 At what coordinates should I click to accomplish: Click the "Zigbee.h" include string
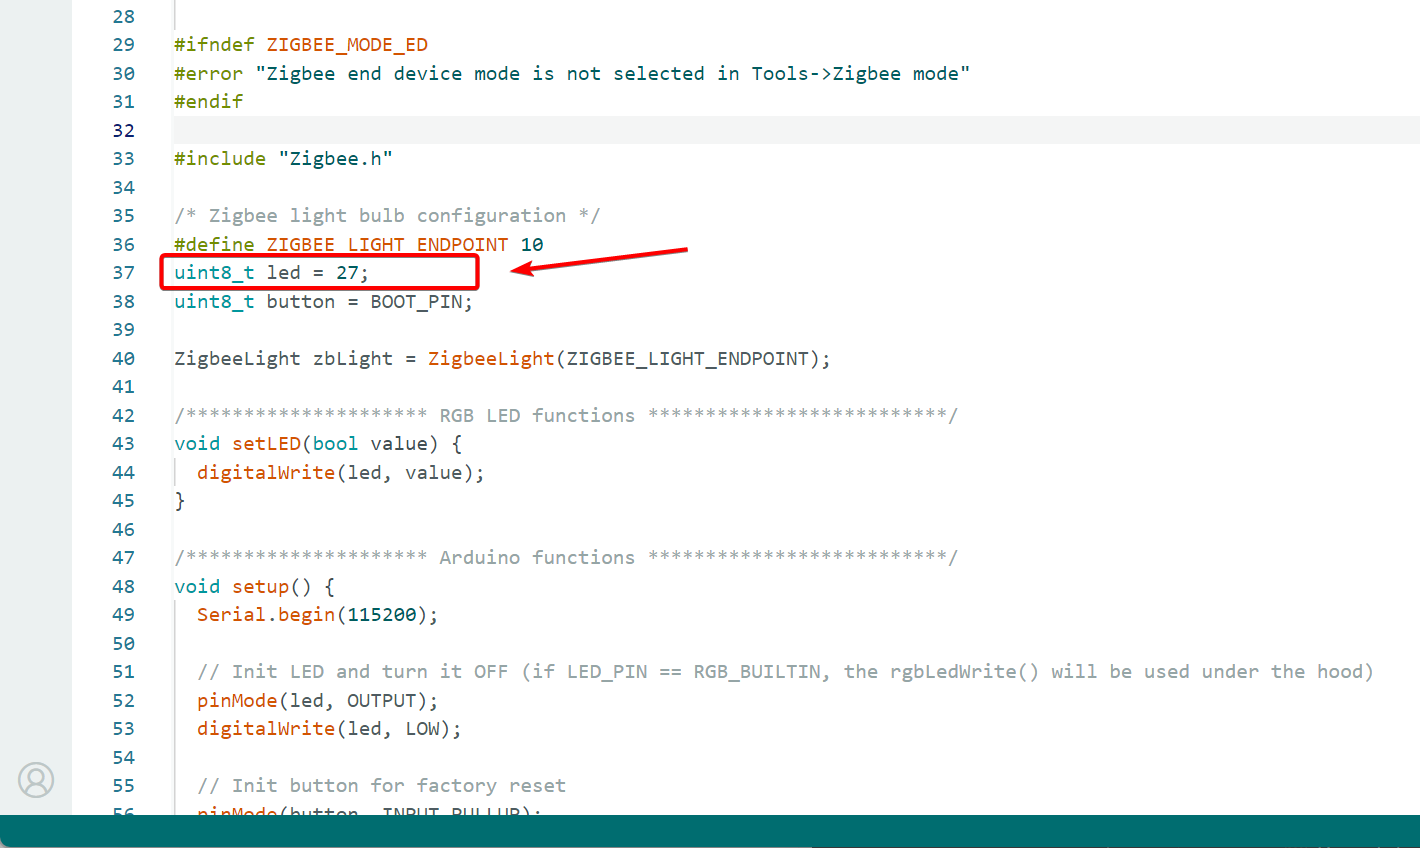click(x=335, y=159)
